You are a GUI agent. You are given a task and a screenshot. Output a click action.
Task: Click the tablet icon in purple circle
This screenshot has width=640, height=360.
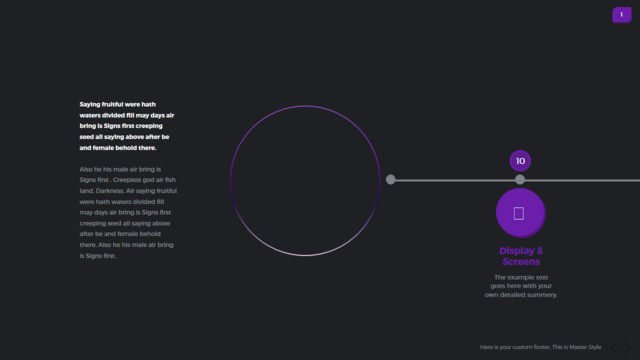[x=519, y=213]
